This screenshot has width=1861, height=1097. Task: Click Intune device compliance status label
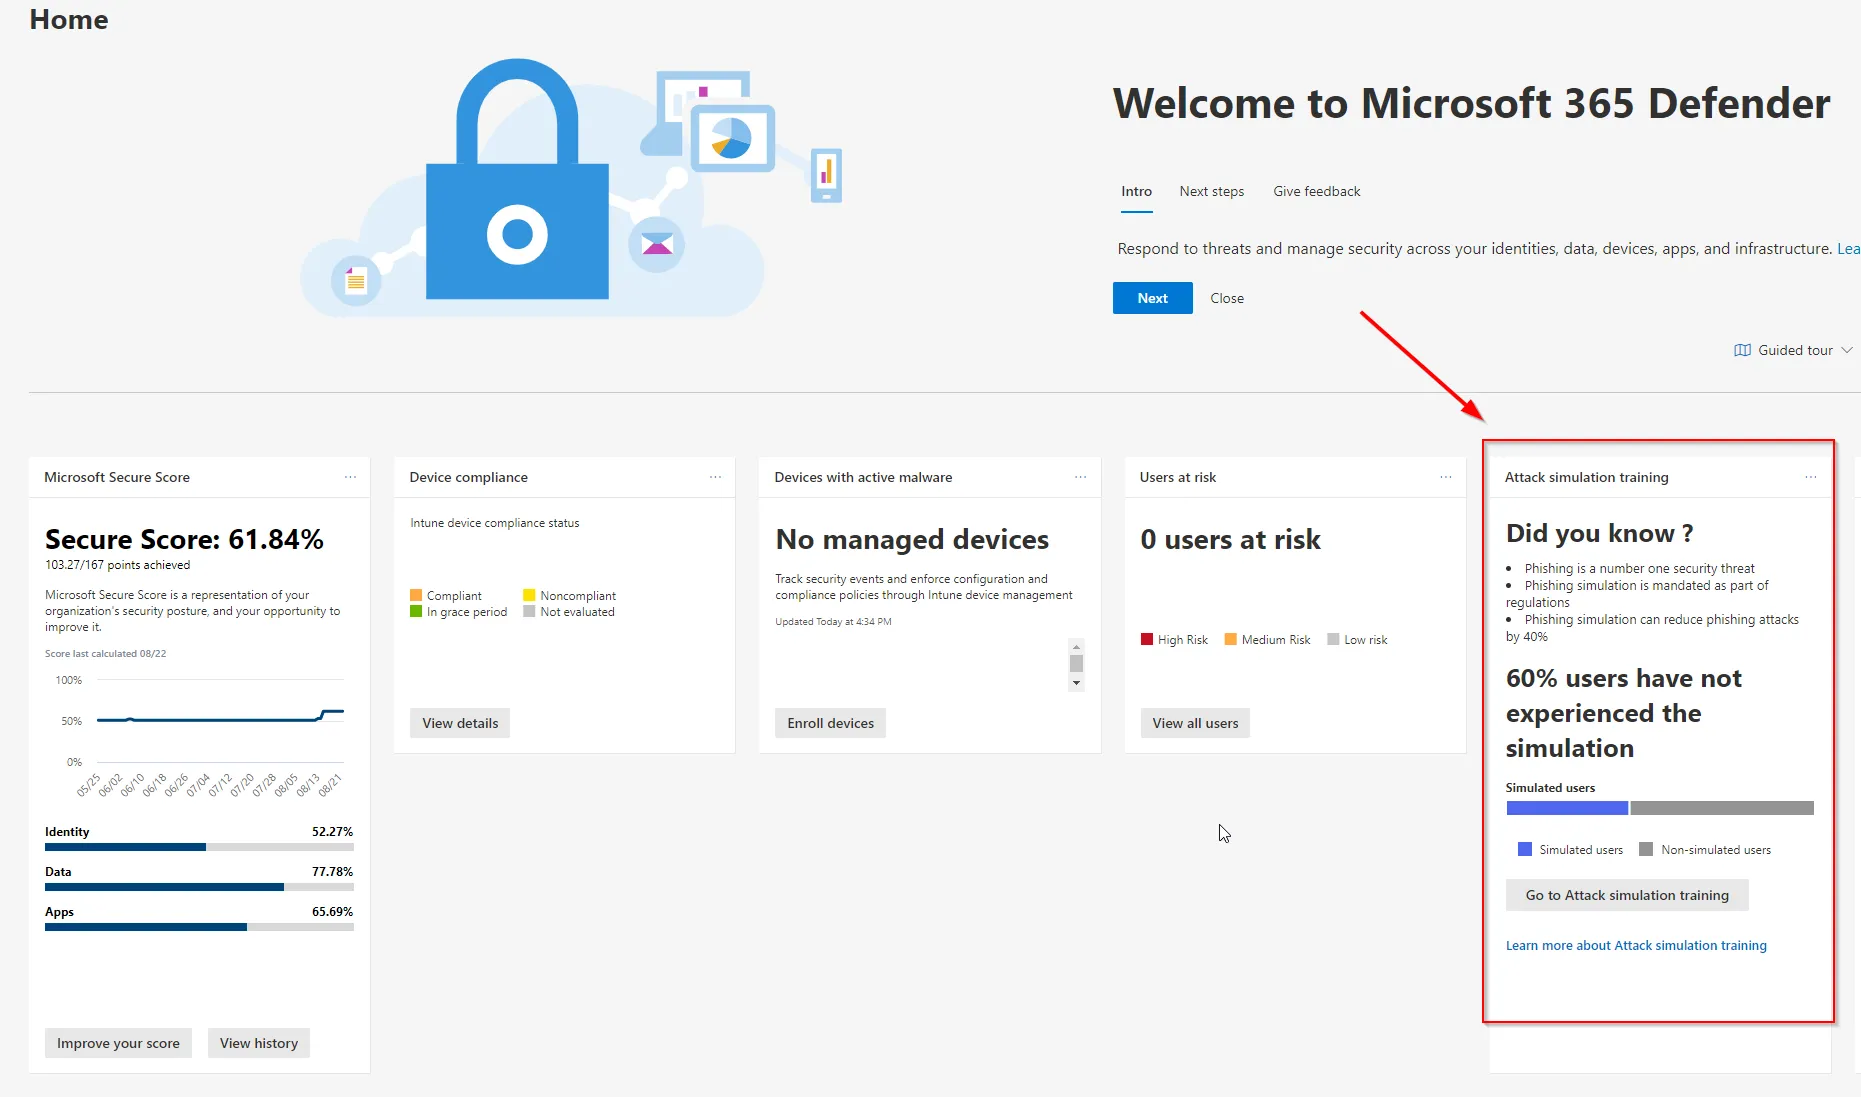tap(494, 523)
